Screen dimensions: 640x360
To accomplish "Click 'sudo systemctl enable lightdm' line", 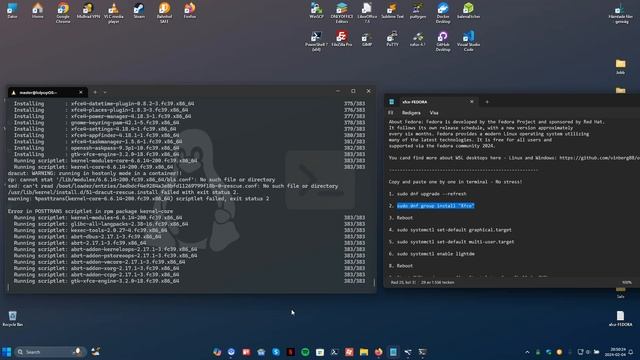I will click(x=436, y=254).
